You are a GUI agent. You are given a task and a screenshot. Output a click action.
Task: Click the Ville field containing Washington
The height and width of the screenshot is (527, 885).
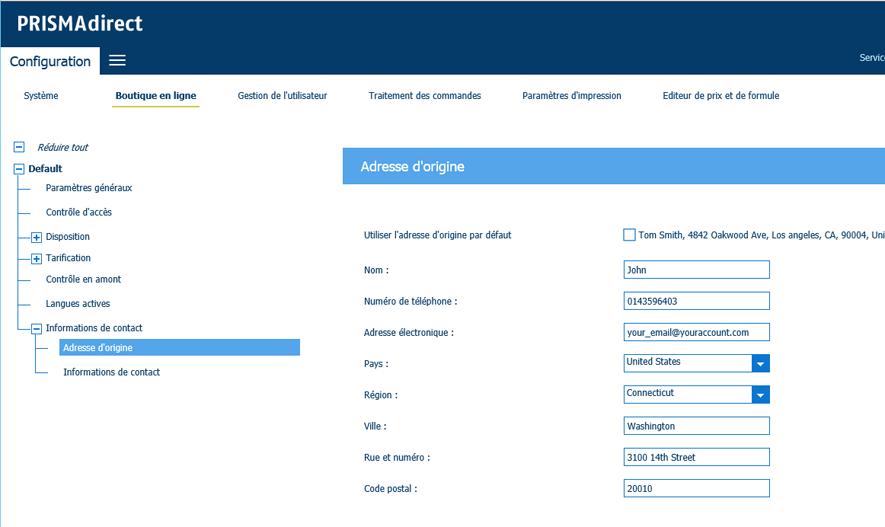tap(696, 426)
